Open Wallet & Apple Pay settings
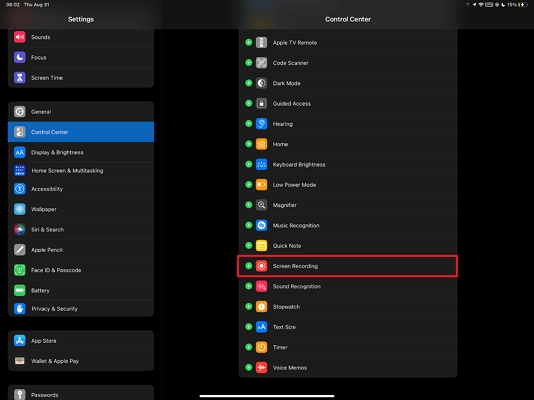 tap(81, 361)
